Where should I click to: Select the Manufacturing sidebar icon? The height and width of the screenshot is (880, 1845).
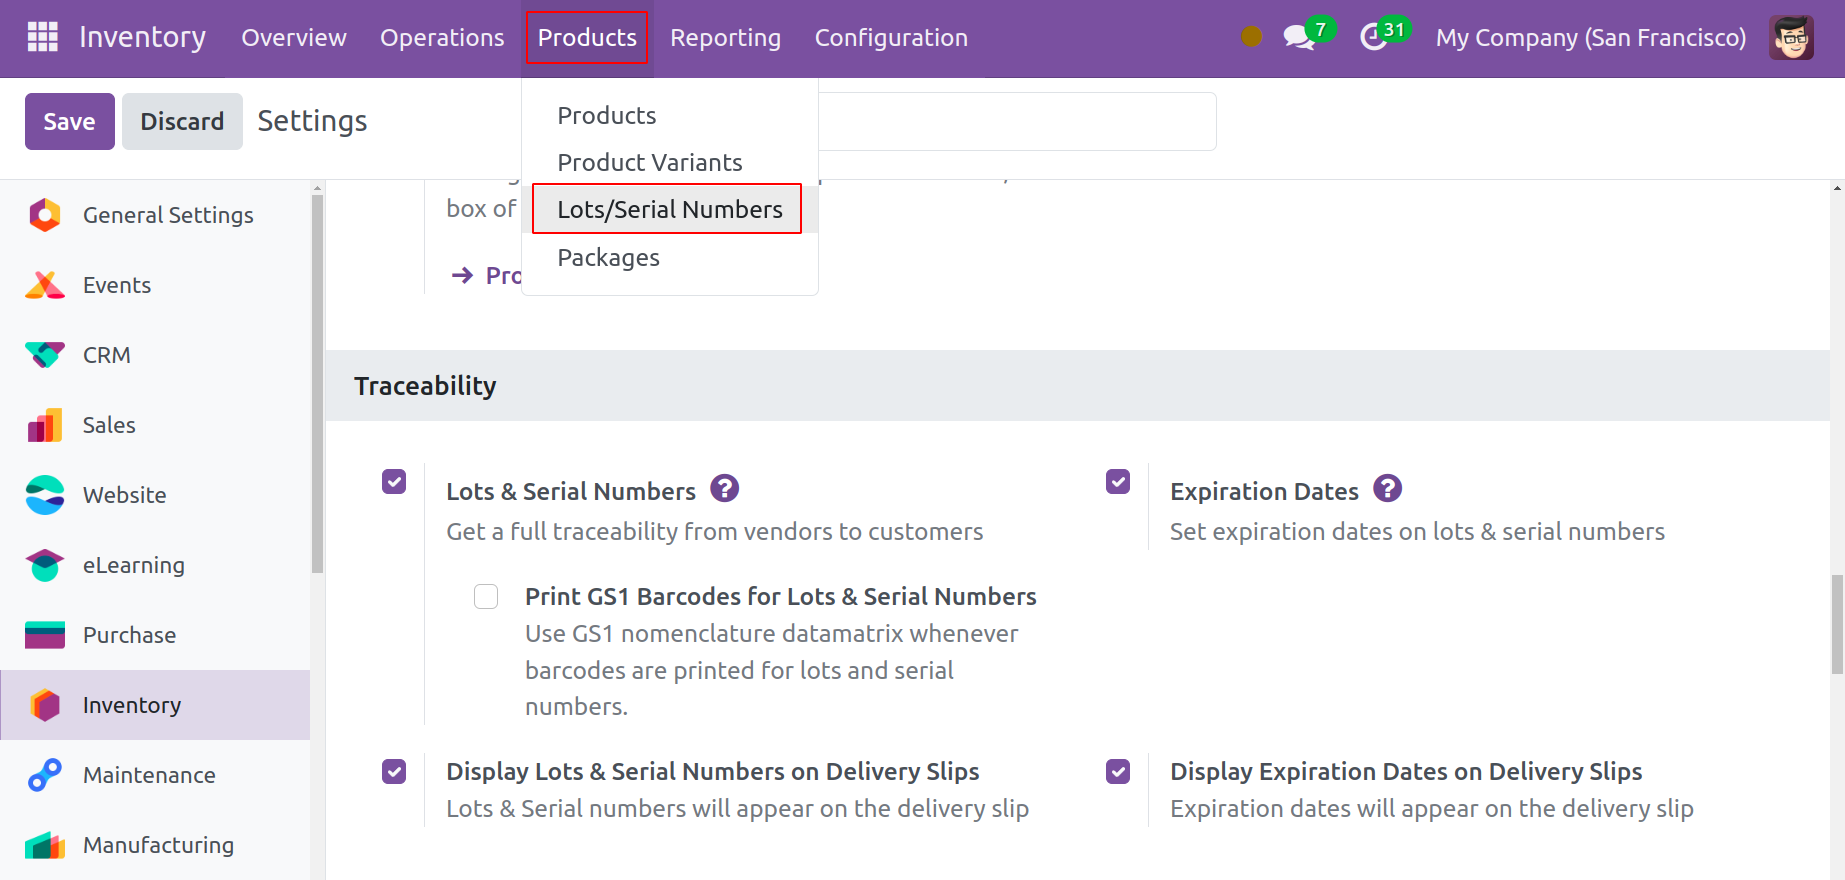coord(45,845)
